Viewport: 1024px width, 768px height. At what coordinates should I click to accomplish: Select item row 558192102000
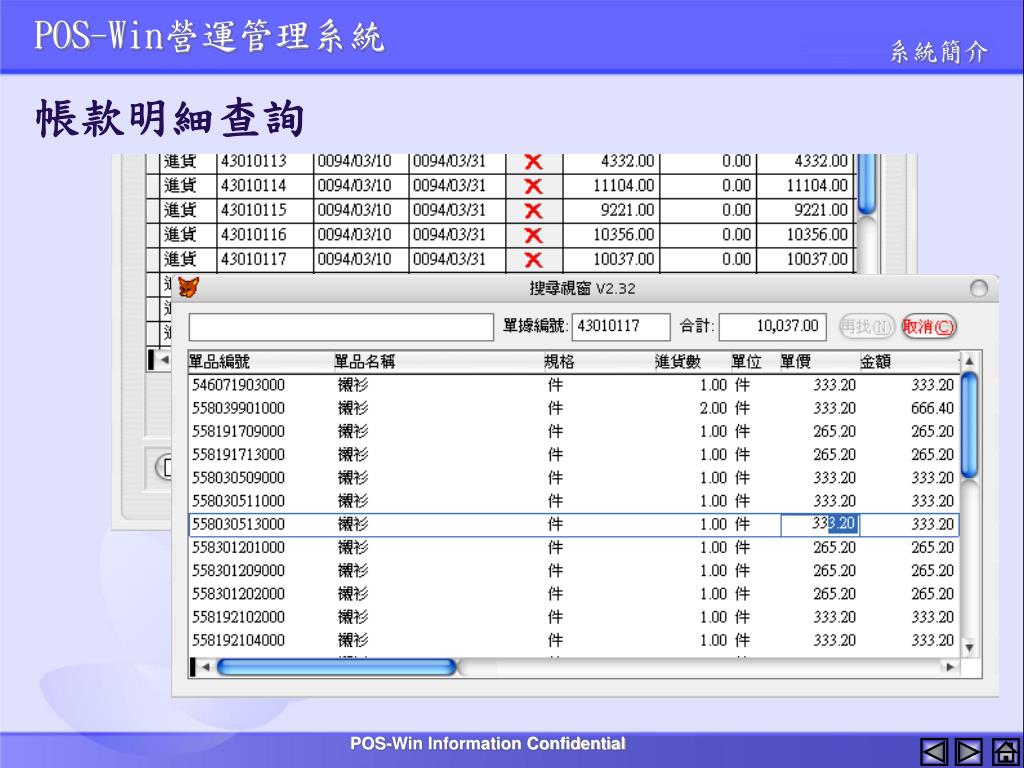tap(574, 617)
